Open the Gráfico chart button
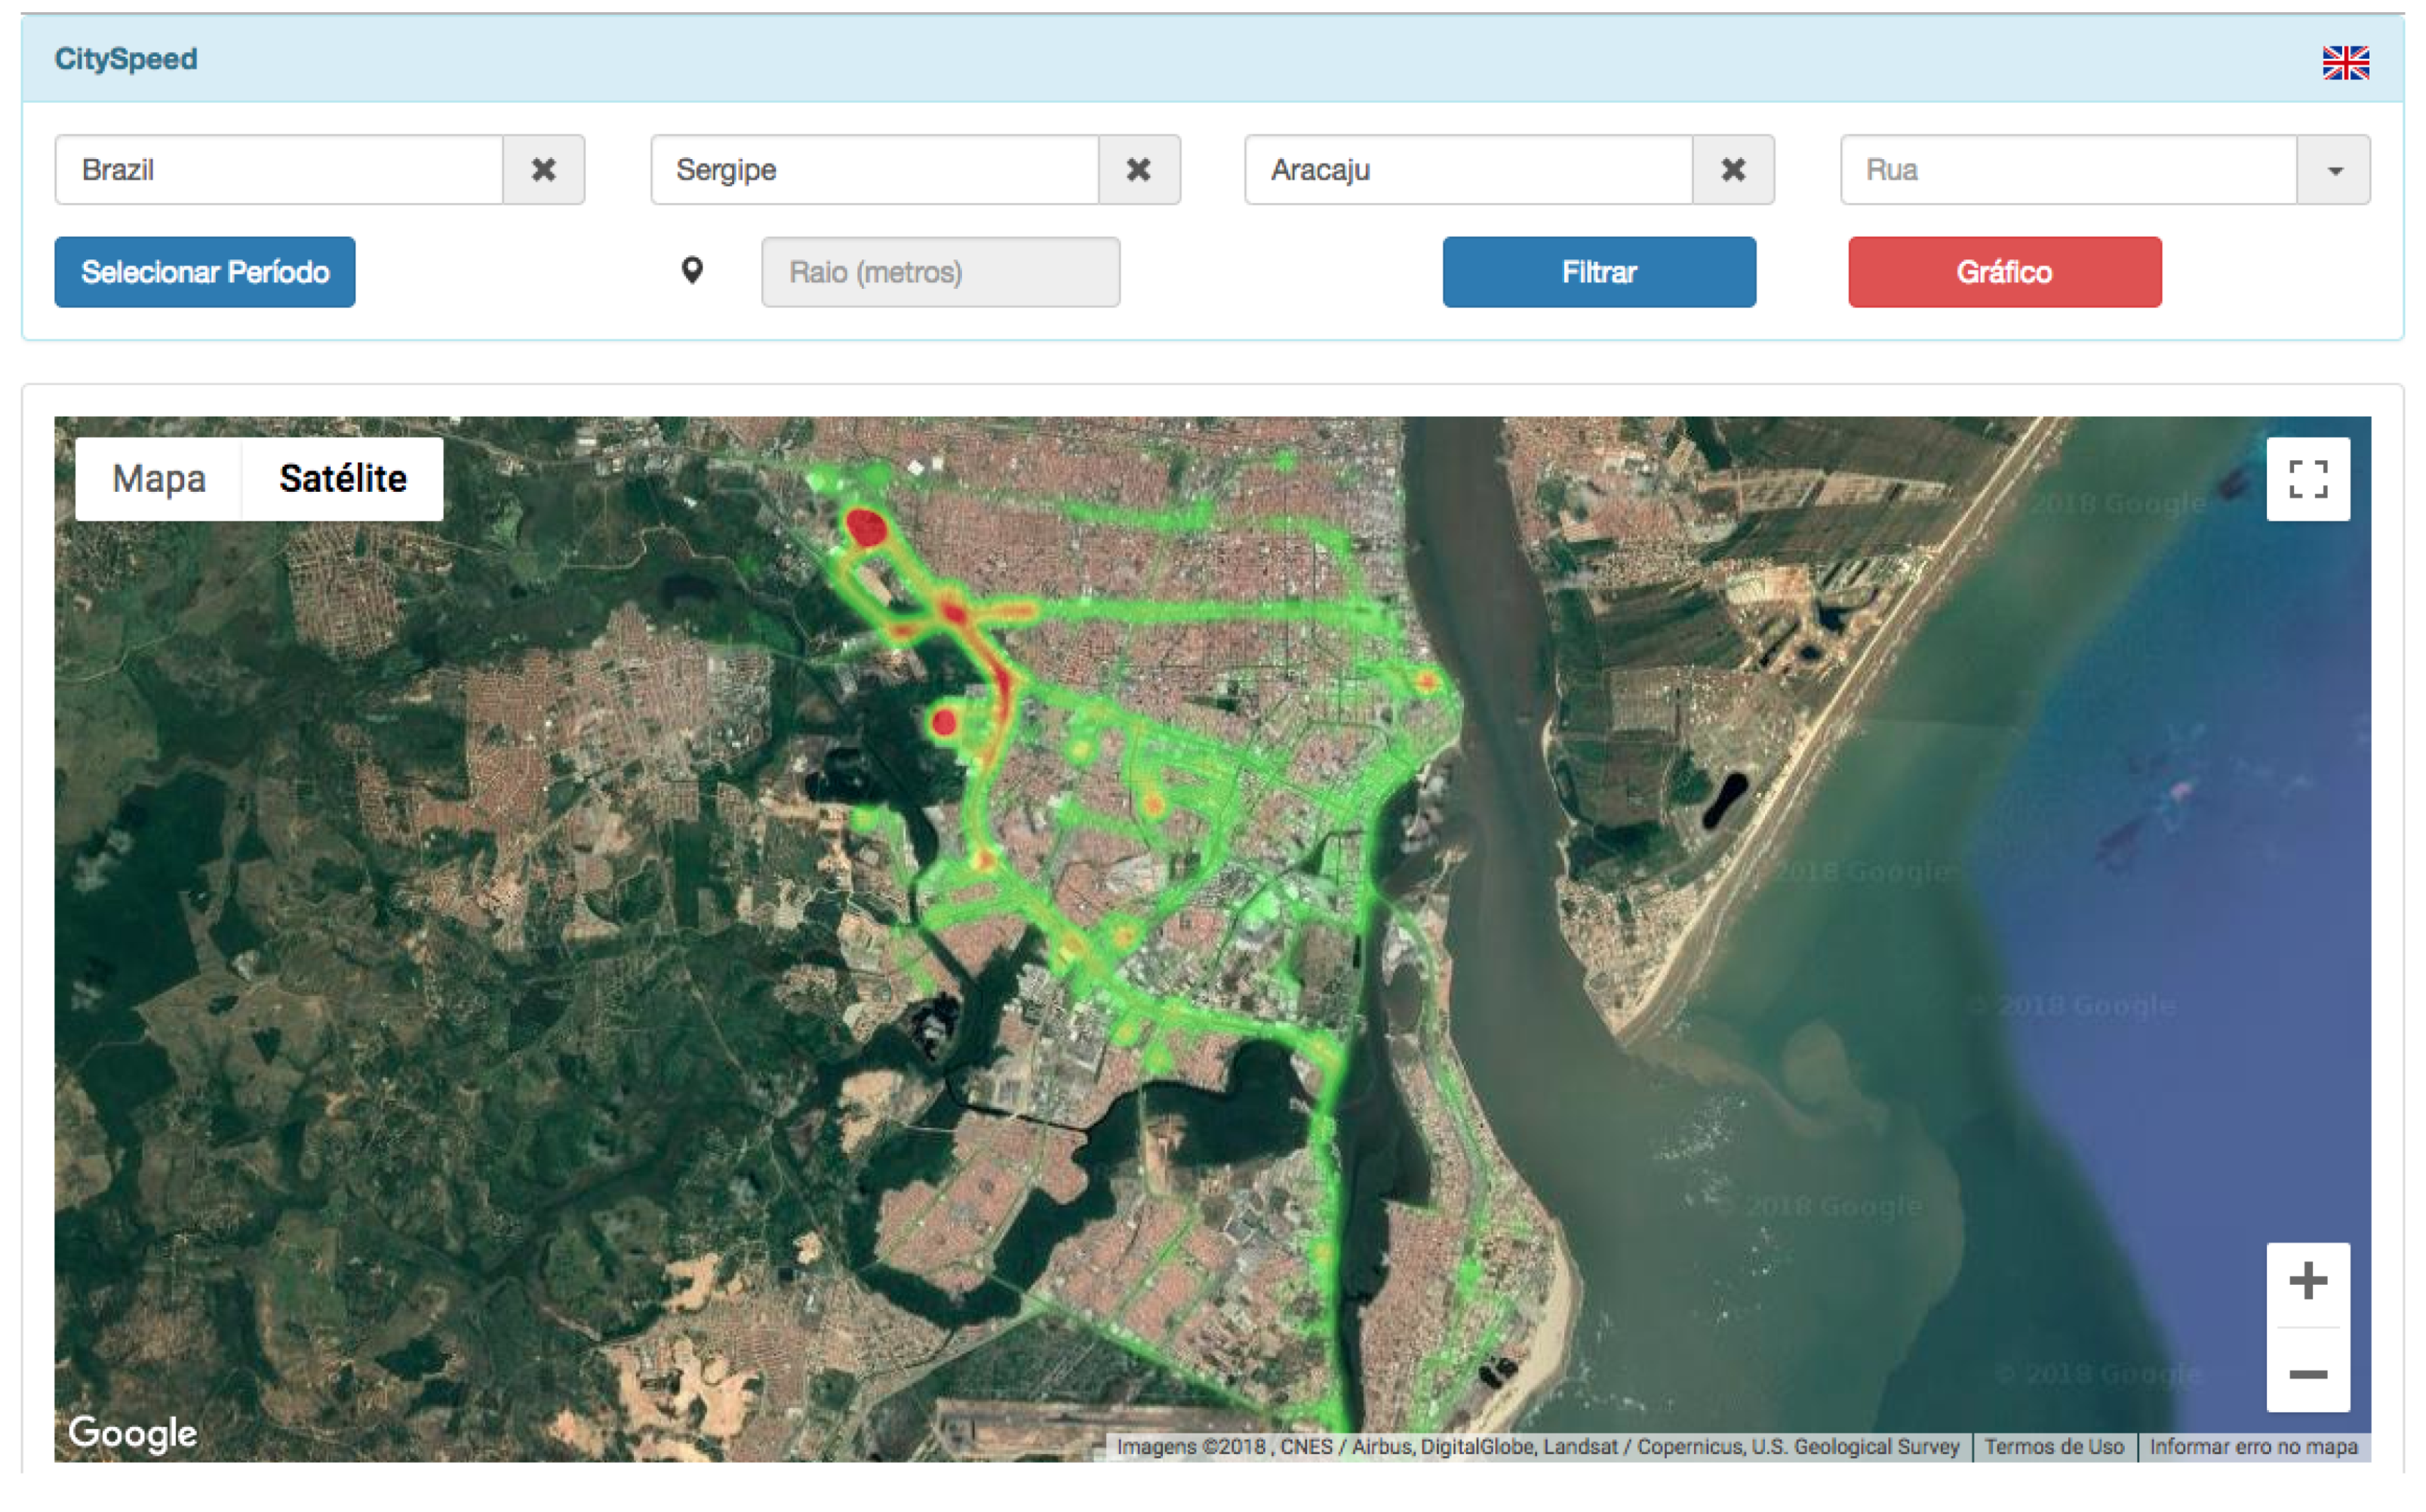This screenshot has width=2426, height=1512. click(2003, 272)
